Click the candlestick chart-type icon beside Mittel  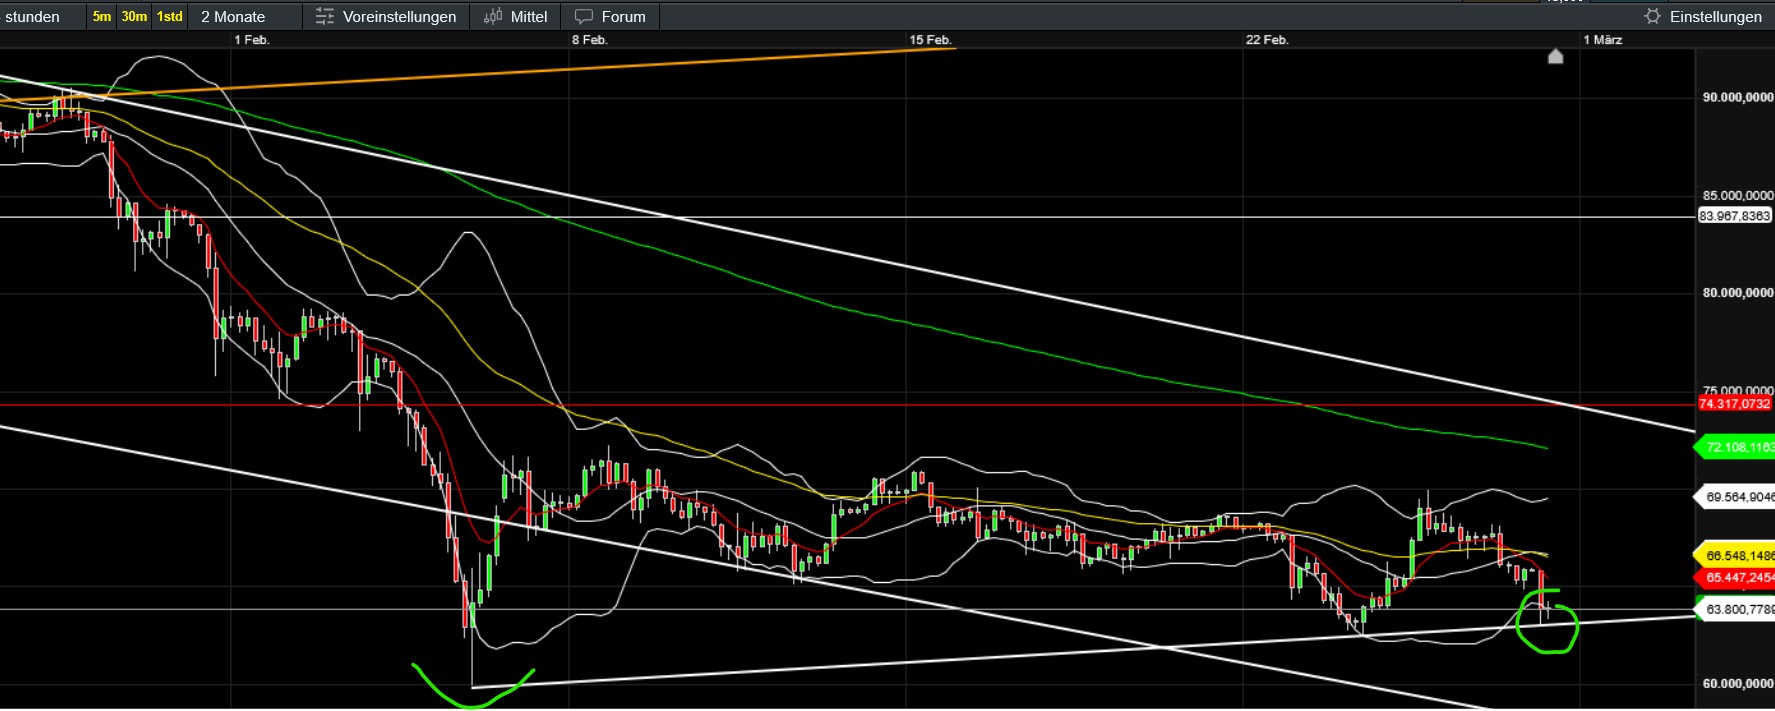tap(493, 16)
